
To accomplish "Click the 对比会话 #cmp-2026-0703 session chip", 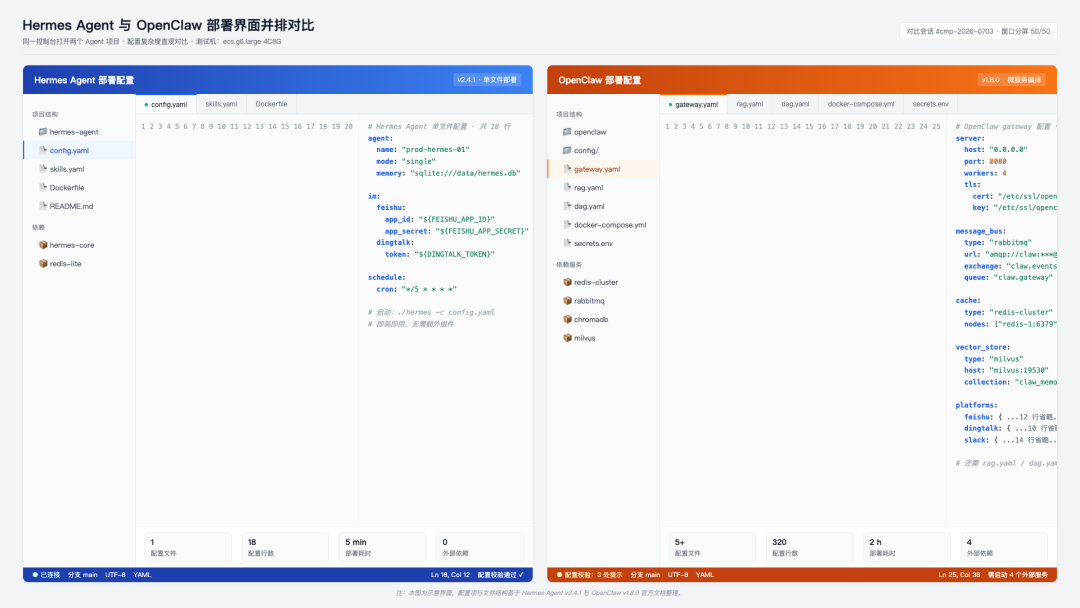I will coord(978,31).
